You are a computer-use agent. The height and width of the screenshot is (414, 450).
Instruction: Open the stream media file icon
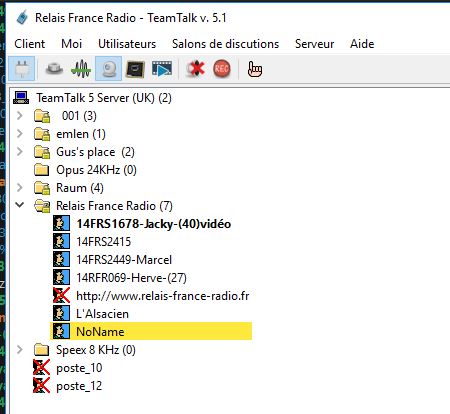[x=162, y=69]
